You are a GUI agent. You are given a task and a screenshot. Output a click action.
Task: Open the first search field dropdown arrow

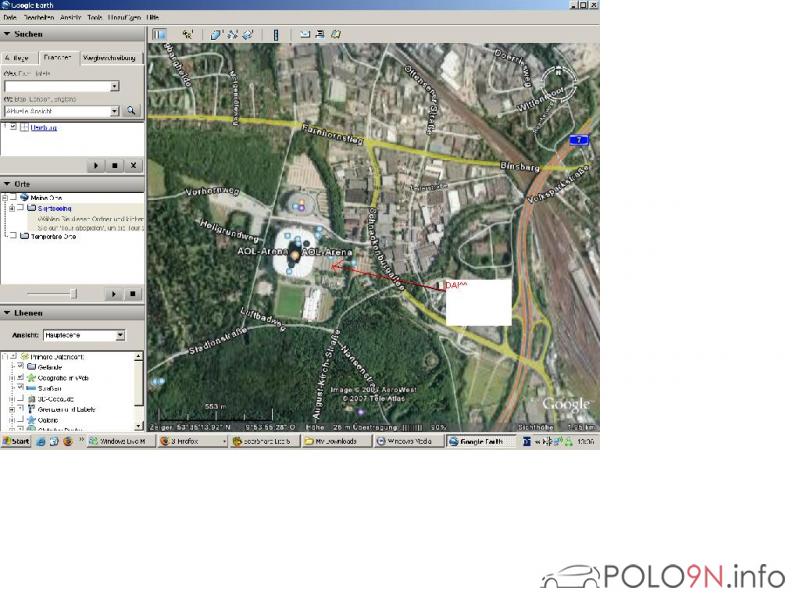point(115,86)
